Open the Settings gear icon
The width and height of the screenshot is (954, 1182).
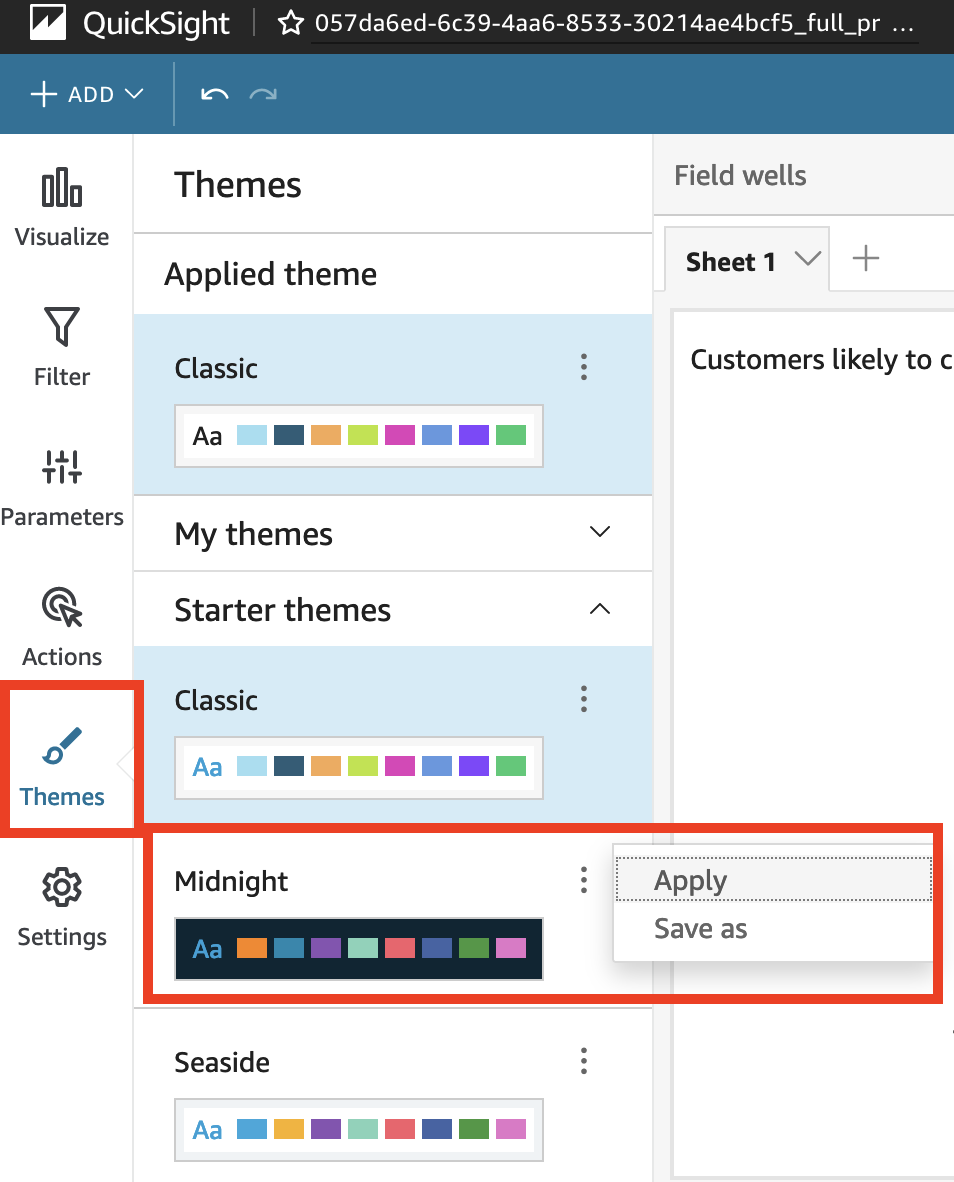[x=62, y=888]
